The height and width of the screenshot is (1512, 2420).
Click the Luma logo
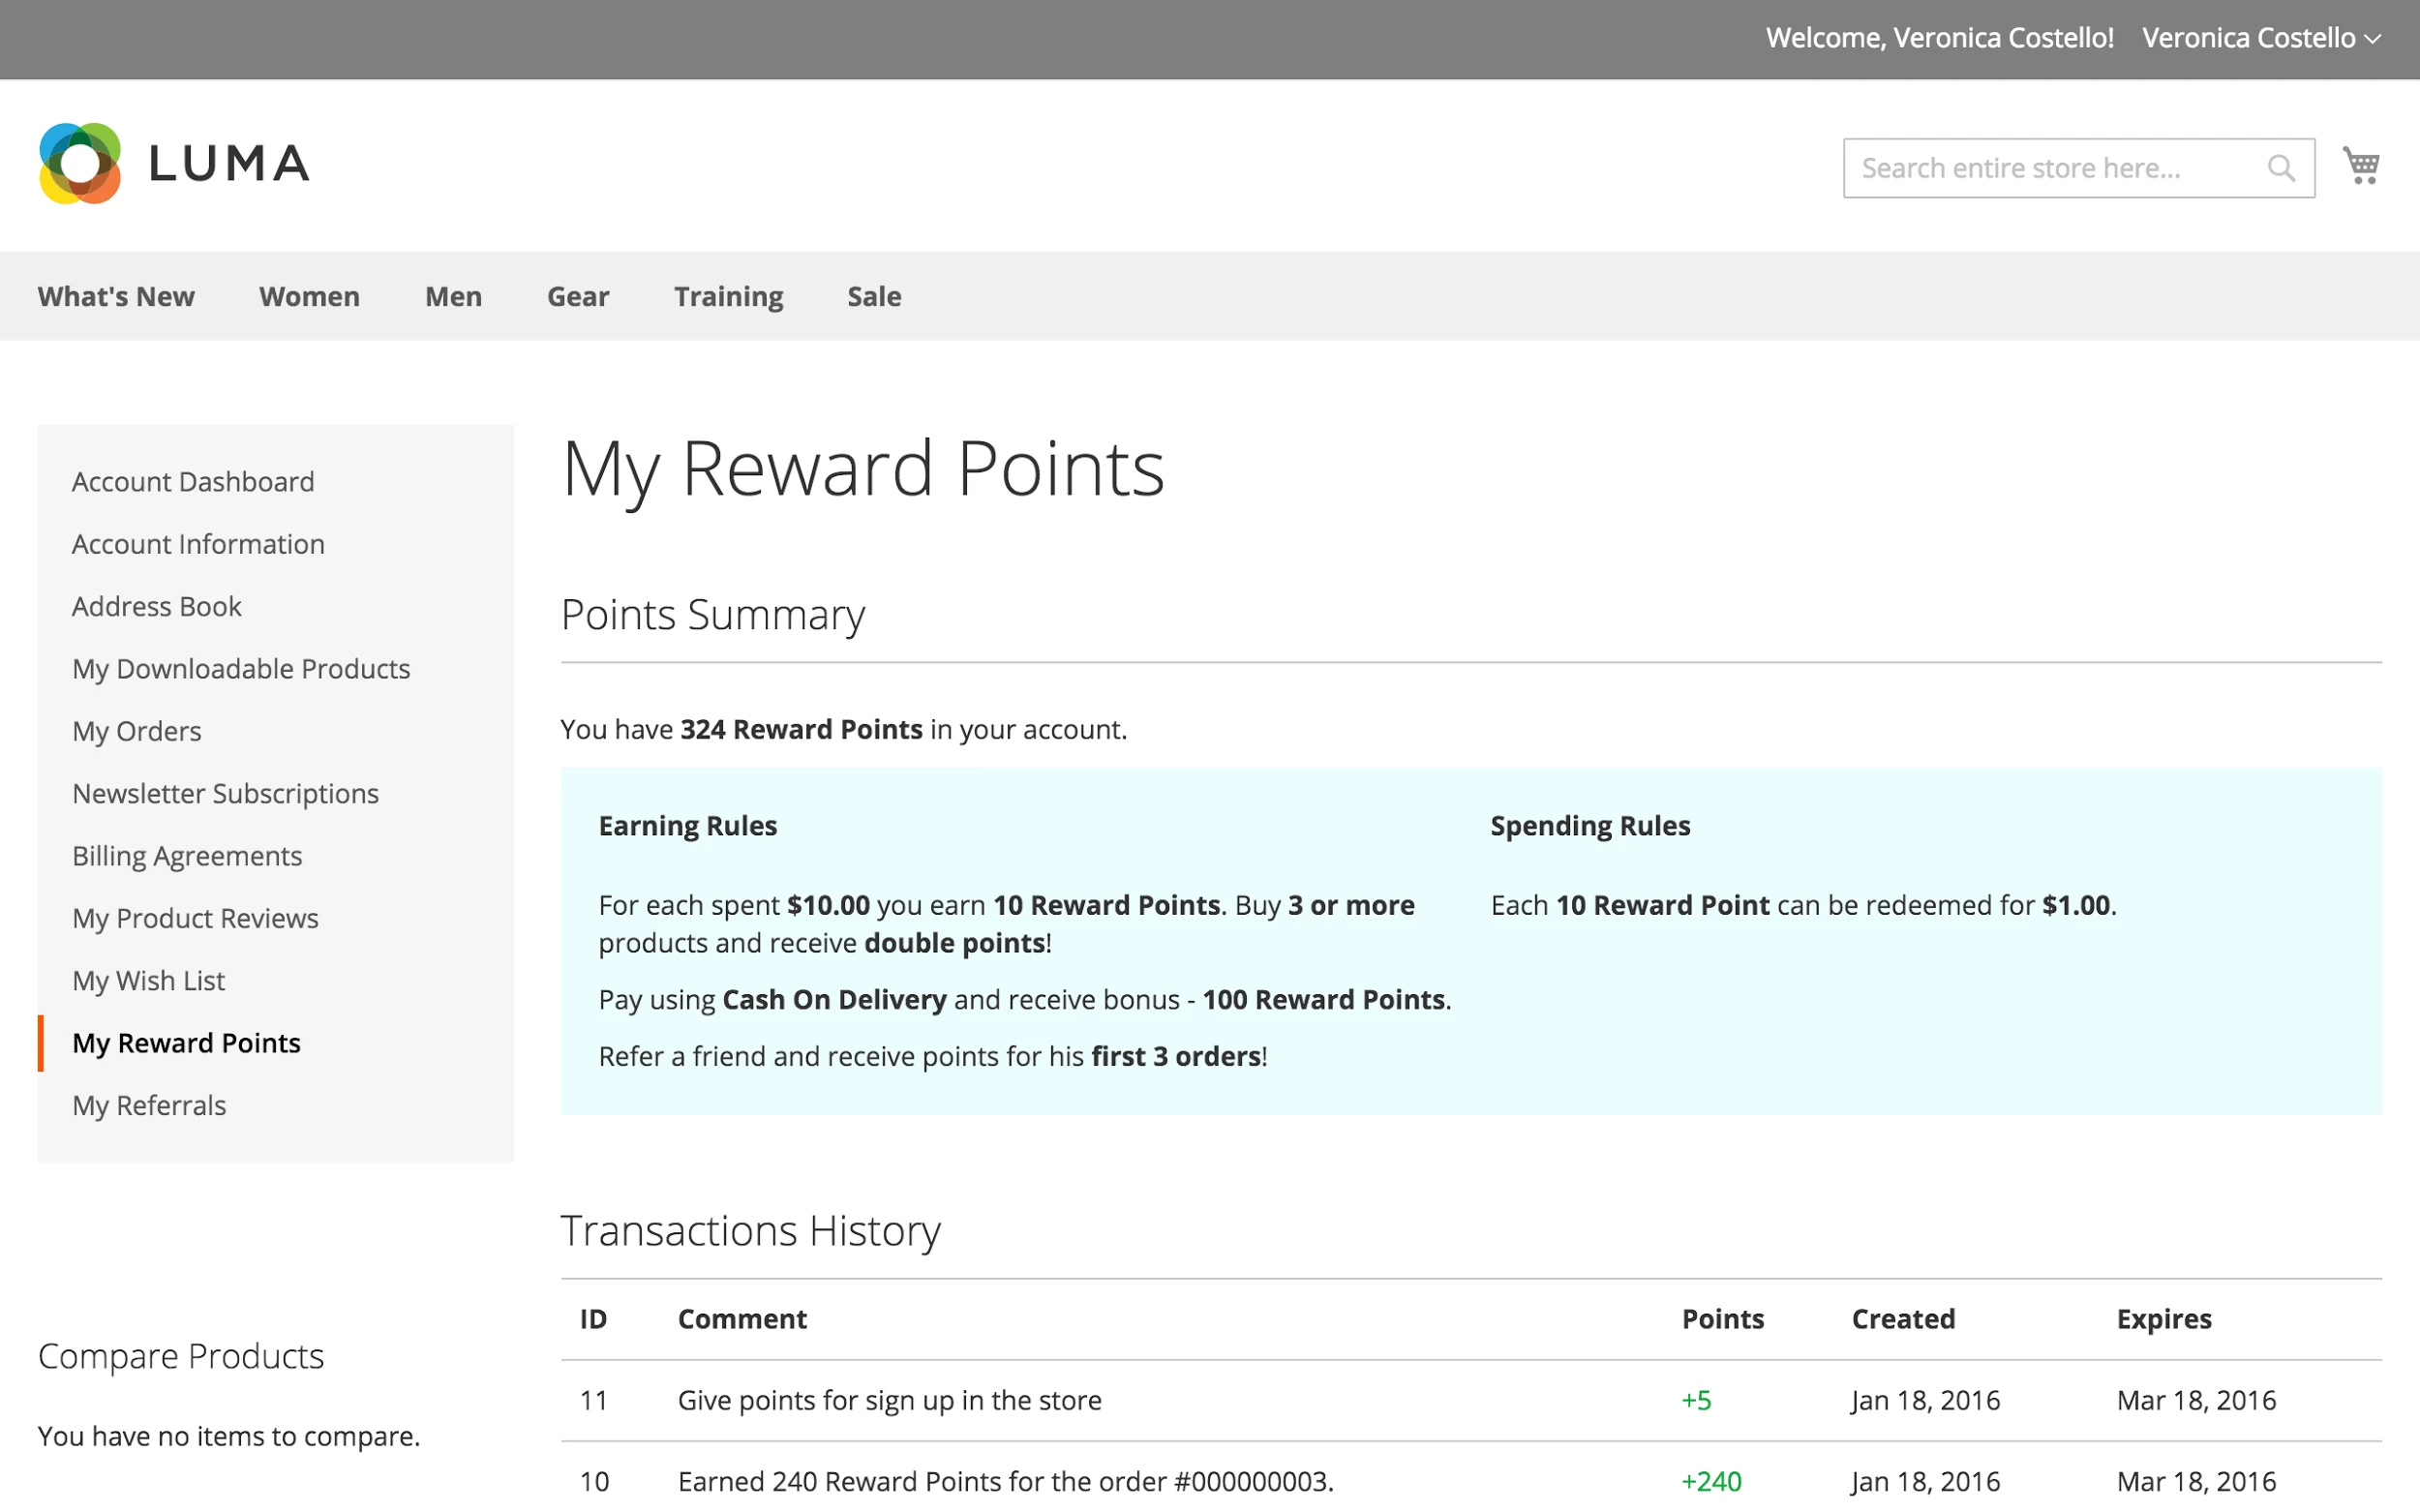(172, 163)
